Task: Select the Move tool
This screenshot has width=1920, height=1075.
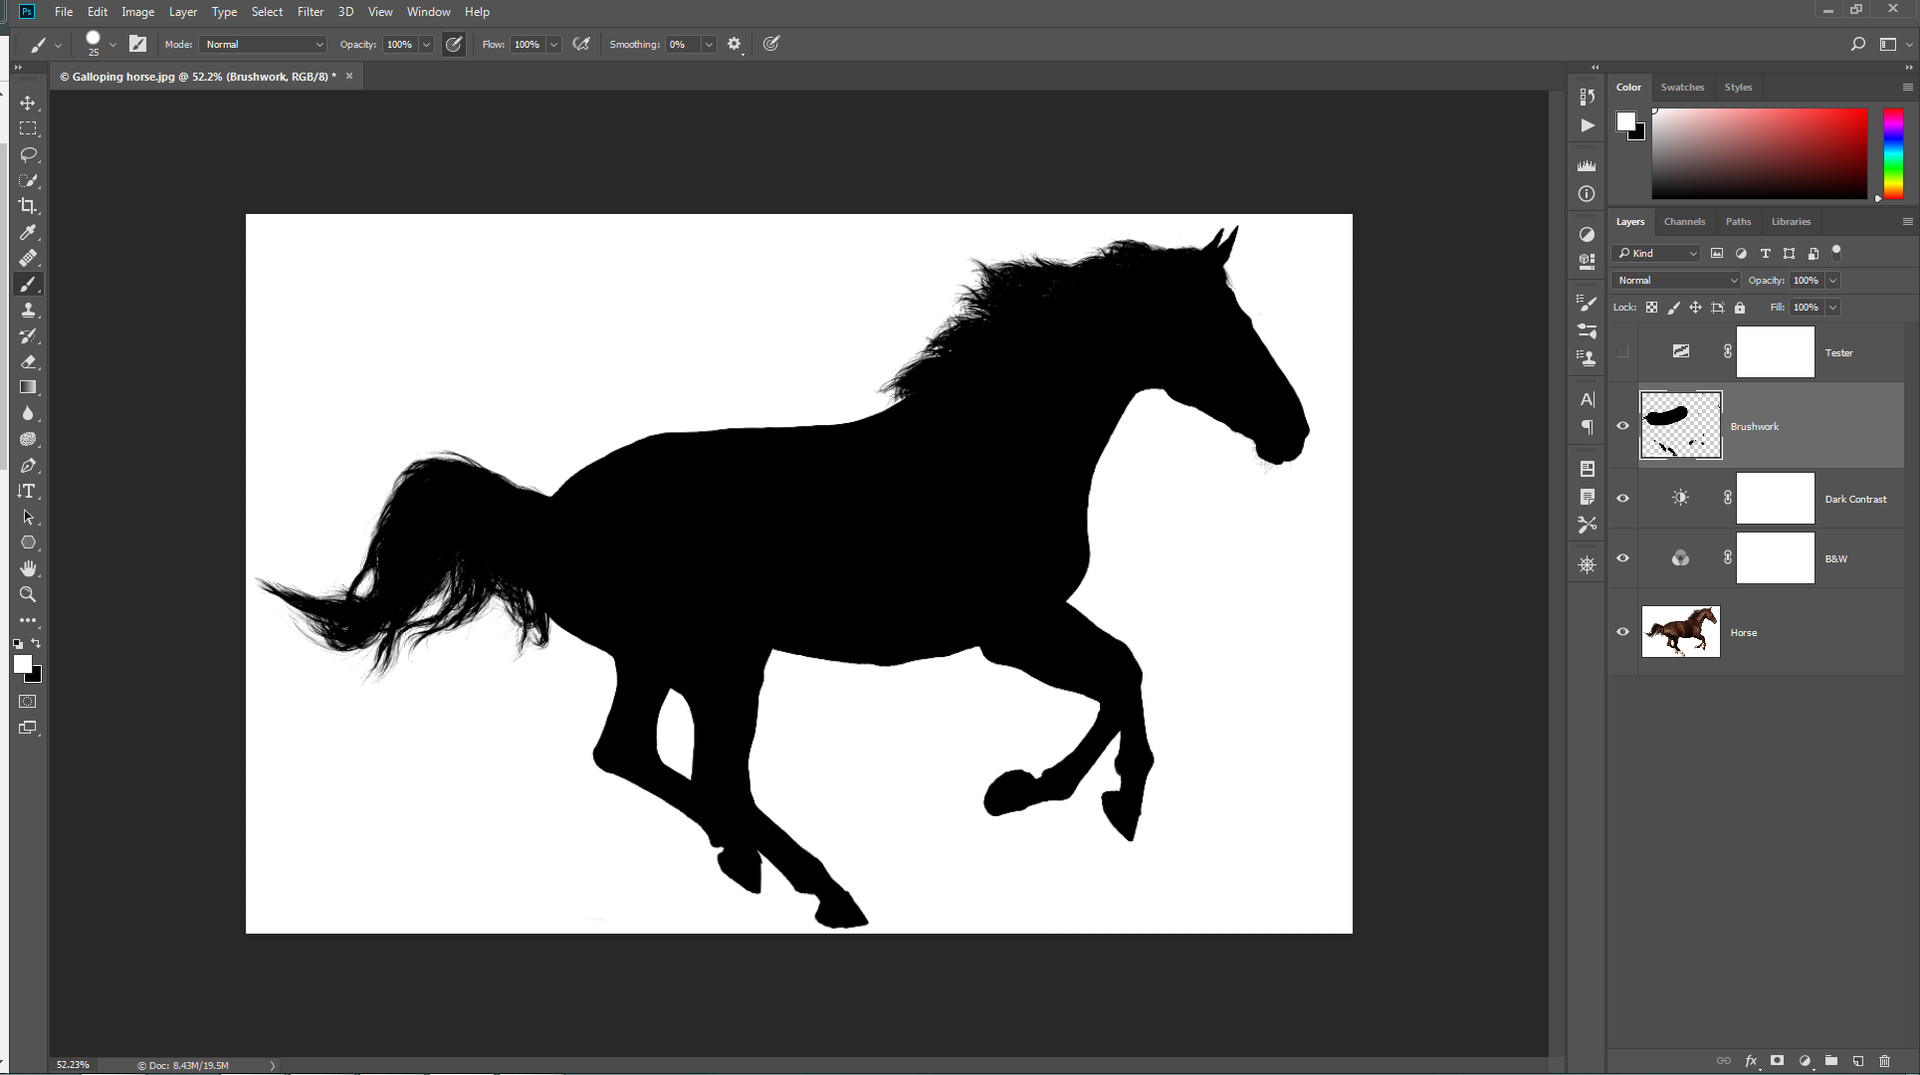Action: click(x=28, y=102)
